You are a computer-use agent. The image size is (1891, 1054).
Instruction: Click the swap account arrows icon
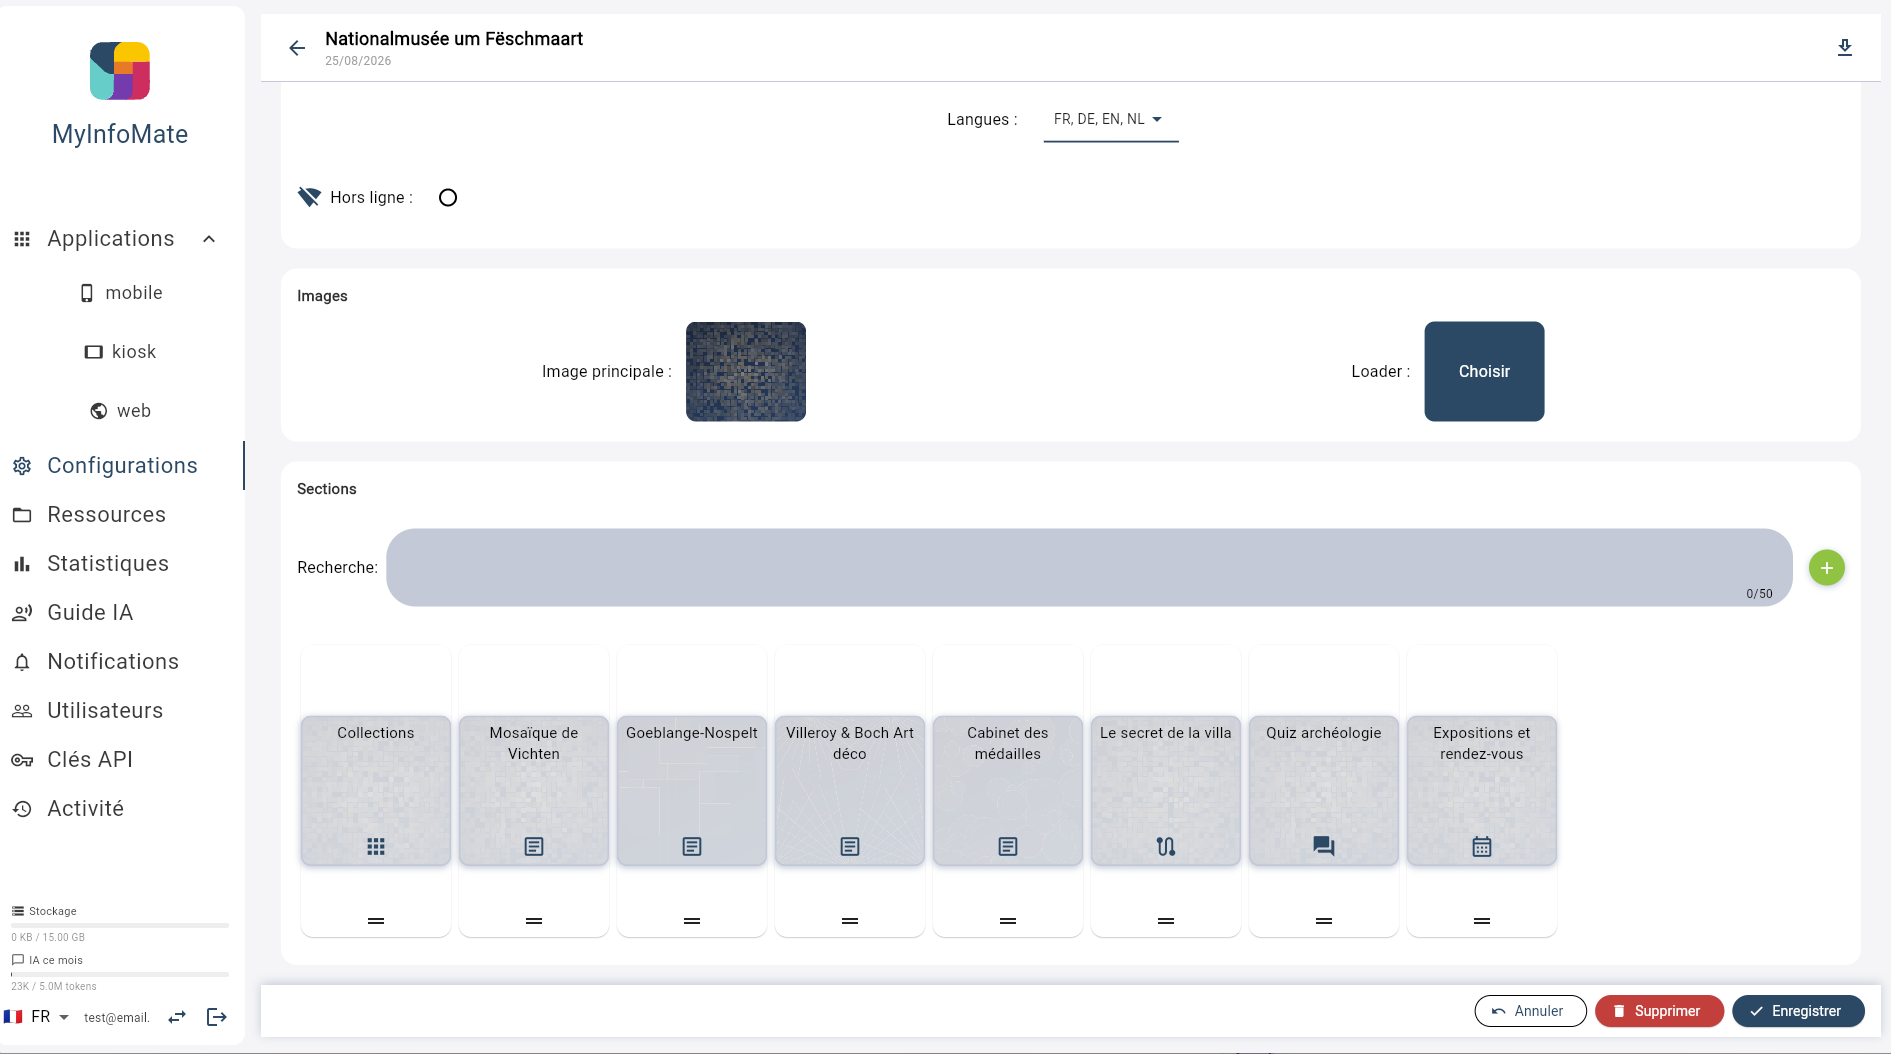point(177,1017)
